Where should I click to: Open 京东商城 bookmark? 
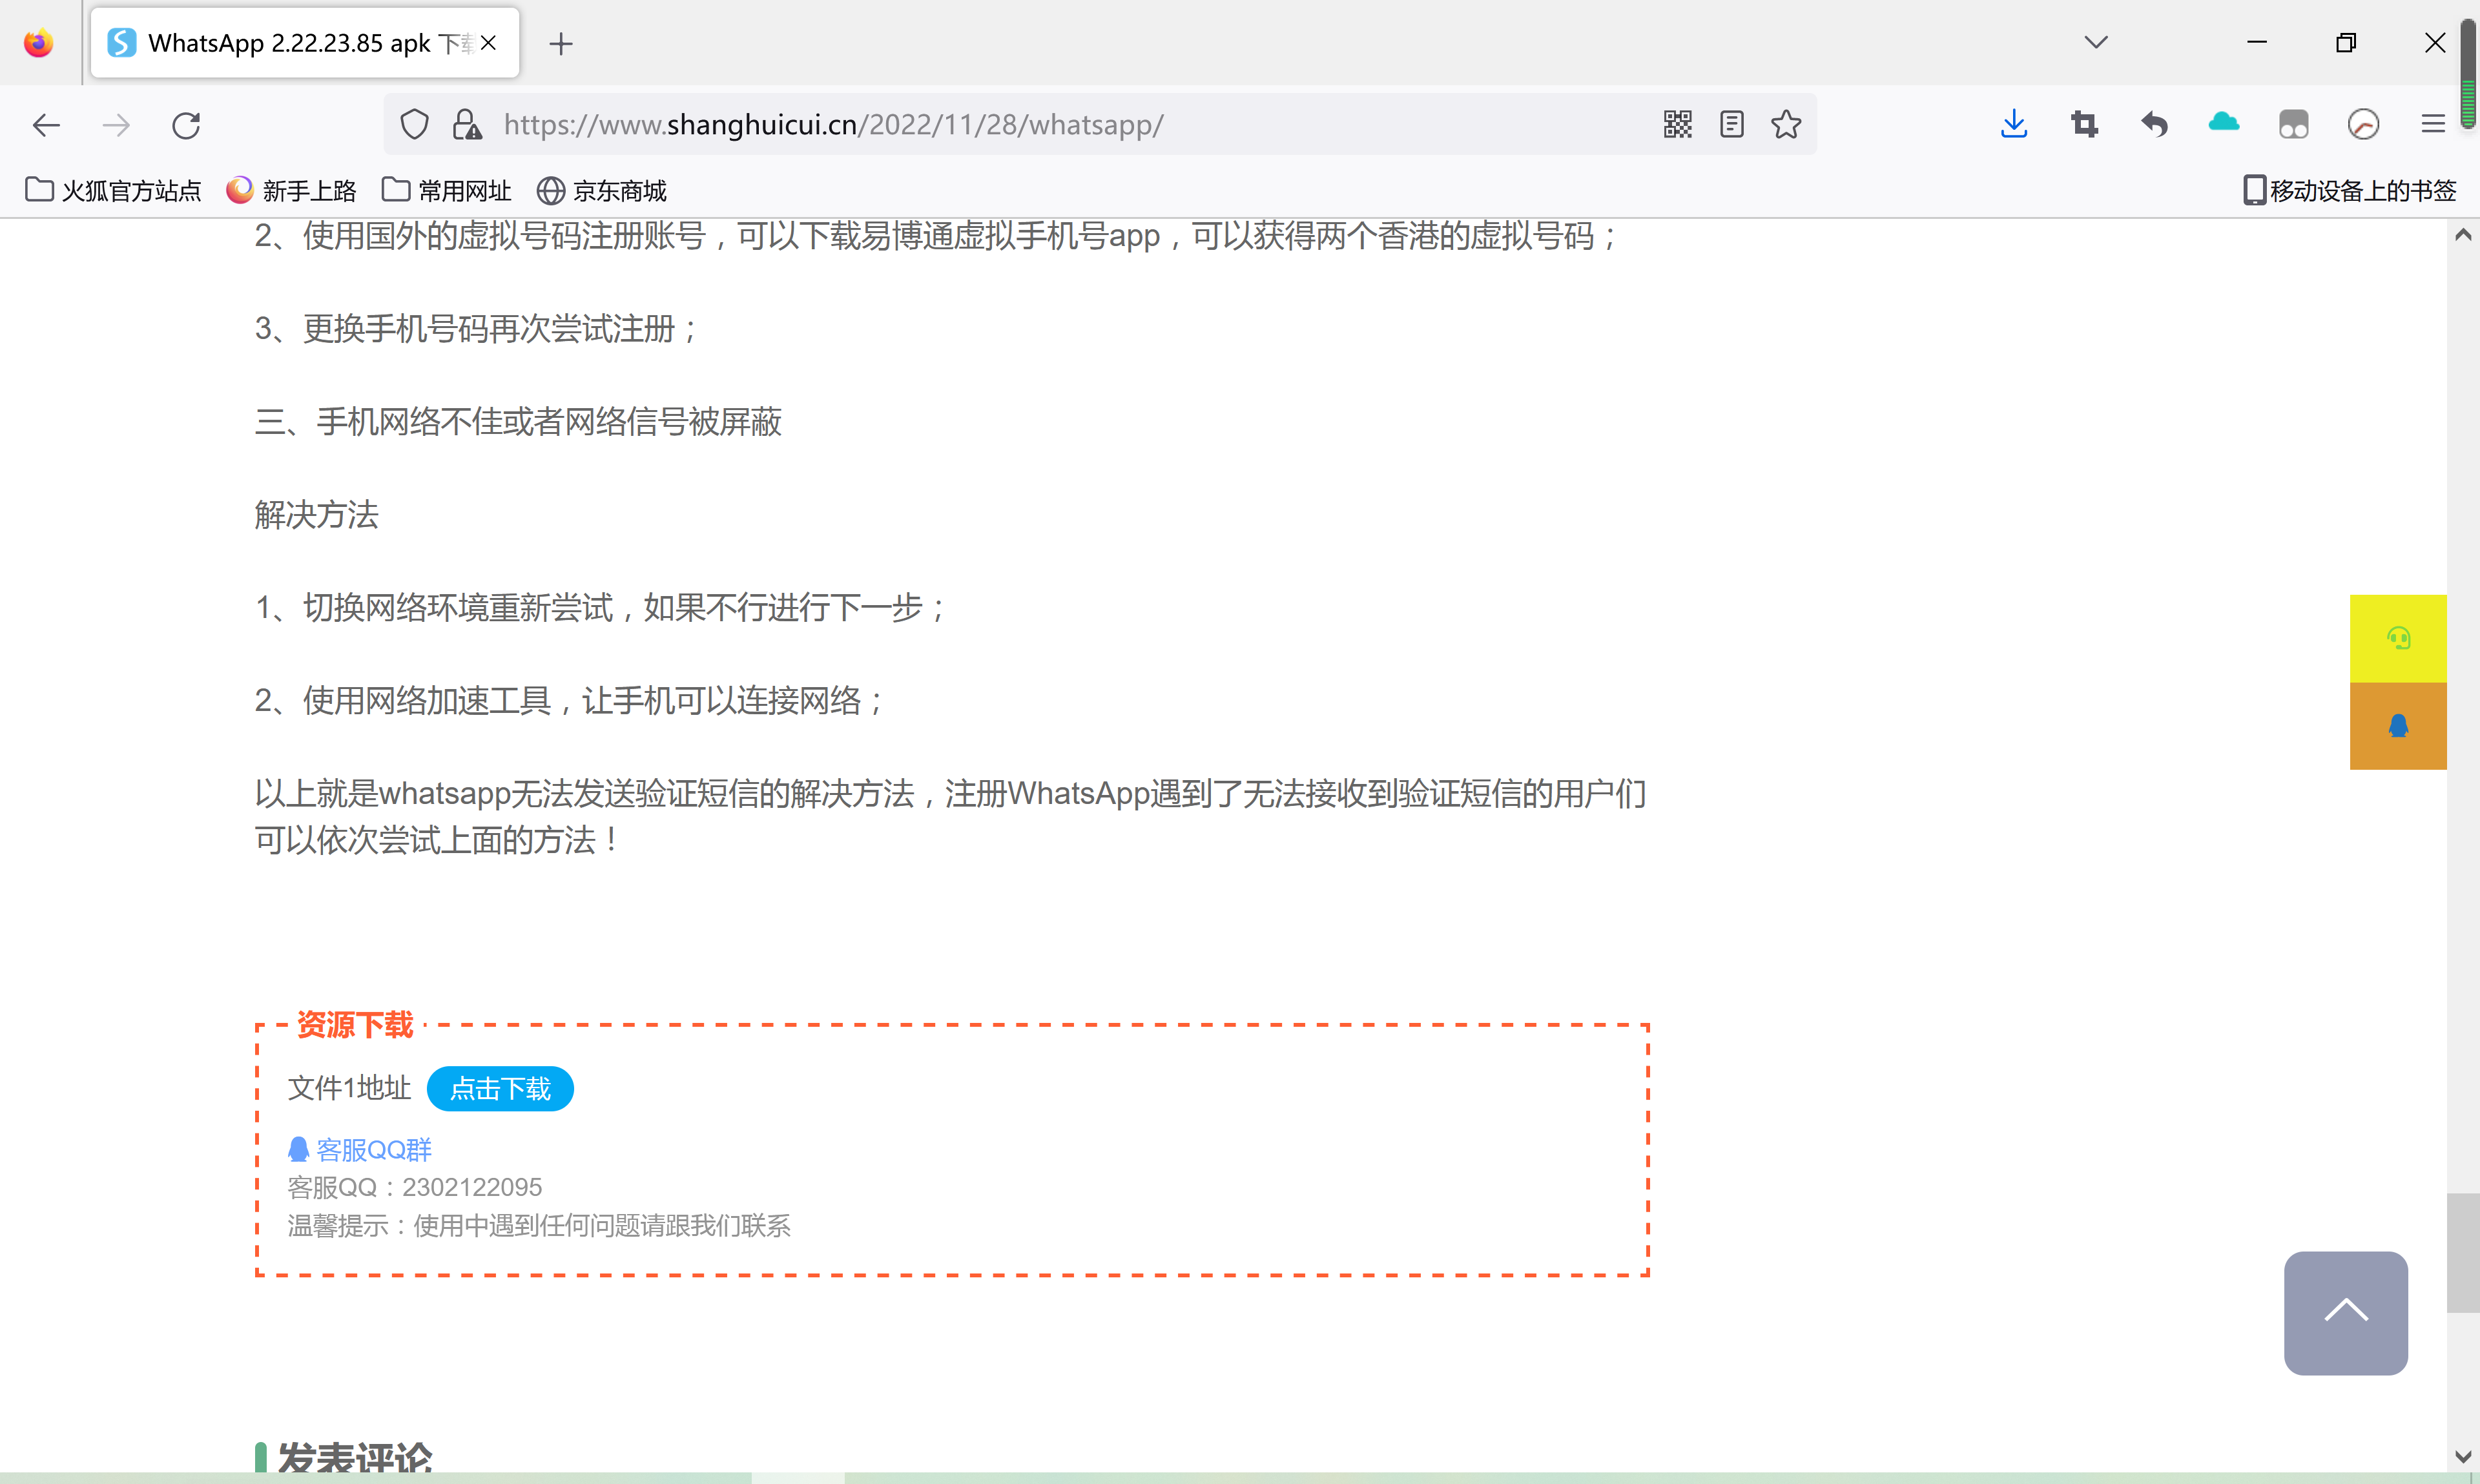tap(602, 190)
